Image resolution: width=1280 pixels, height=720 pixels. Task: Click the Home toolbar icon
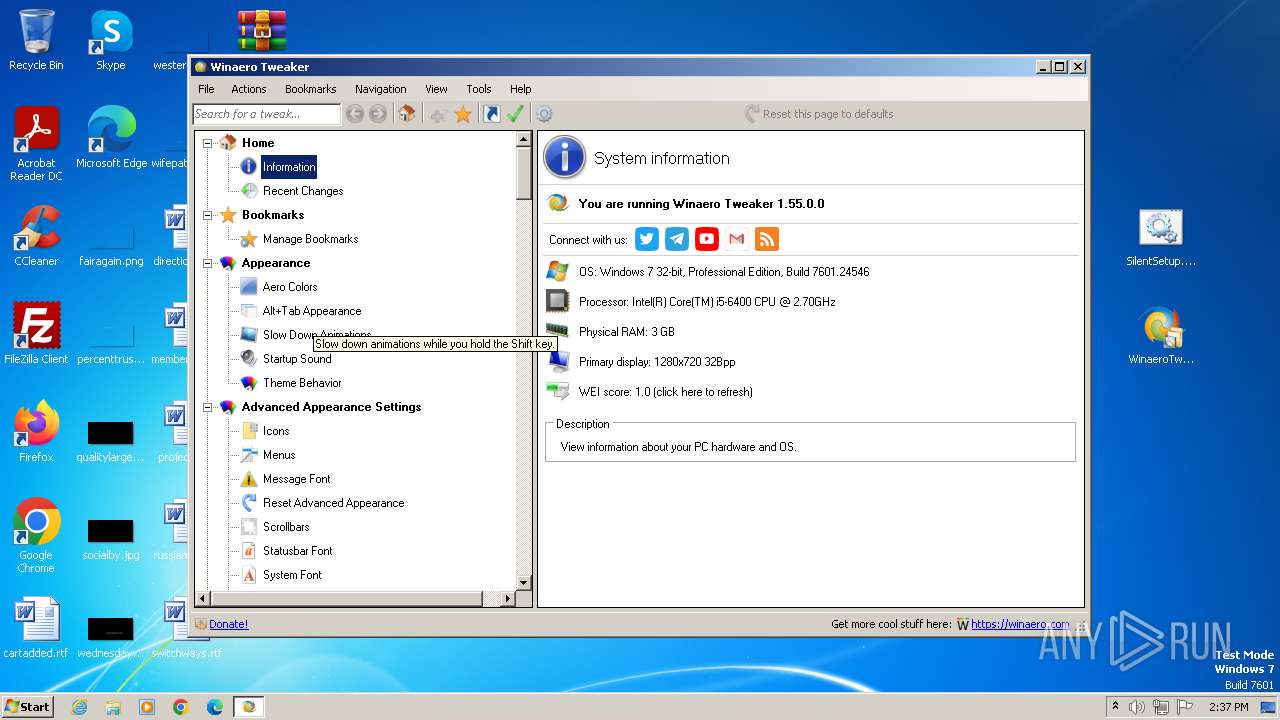(406, 114)
